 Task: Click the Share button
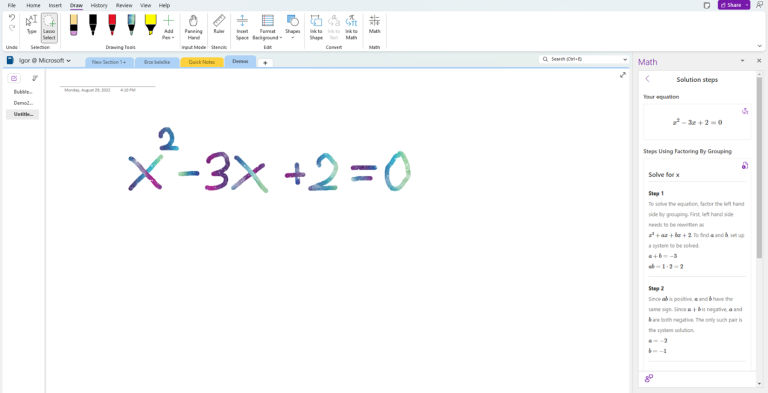[x=731, y=5]
